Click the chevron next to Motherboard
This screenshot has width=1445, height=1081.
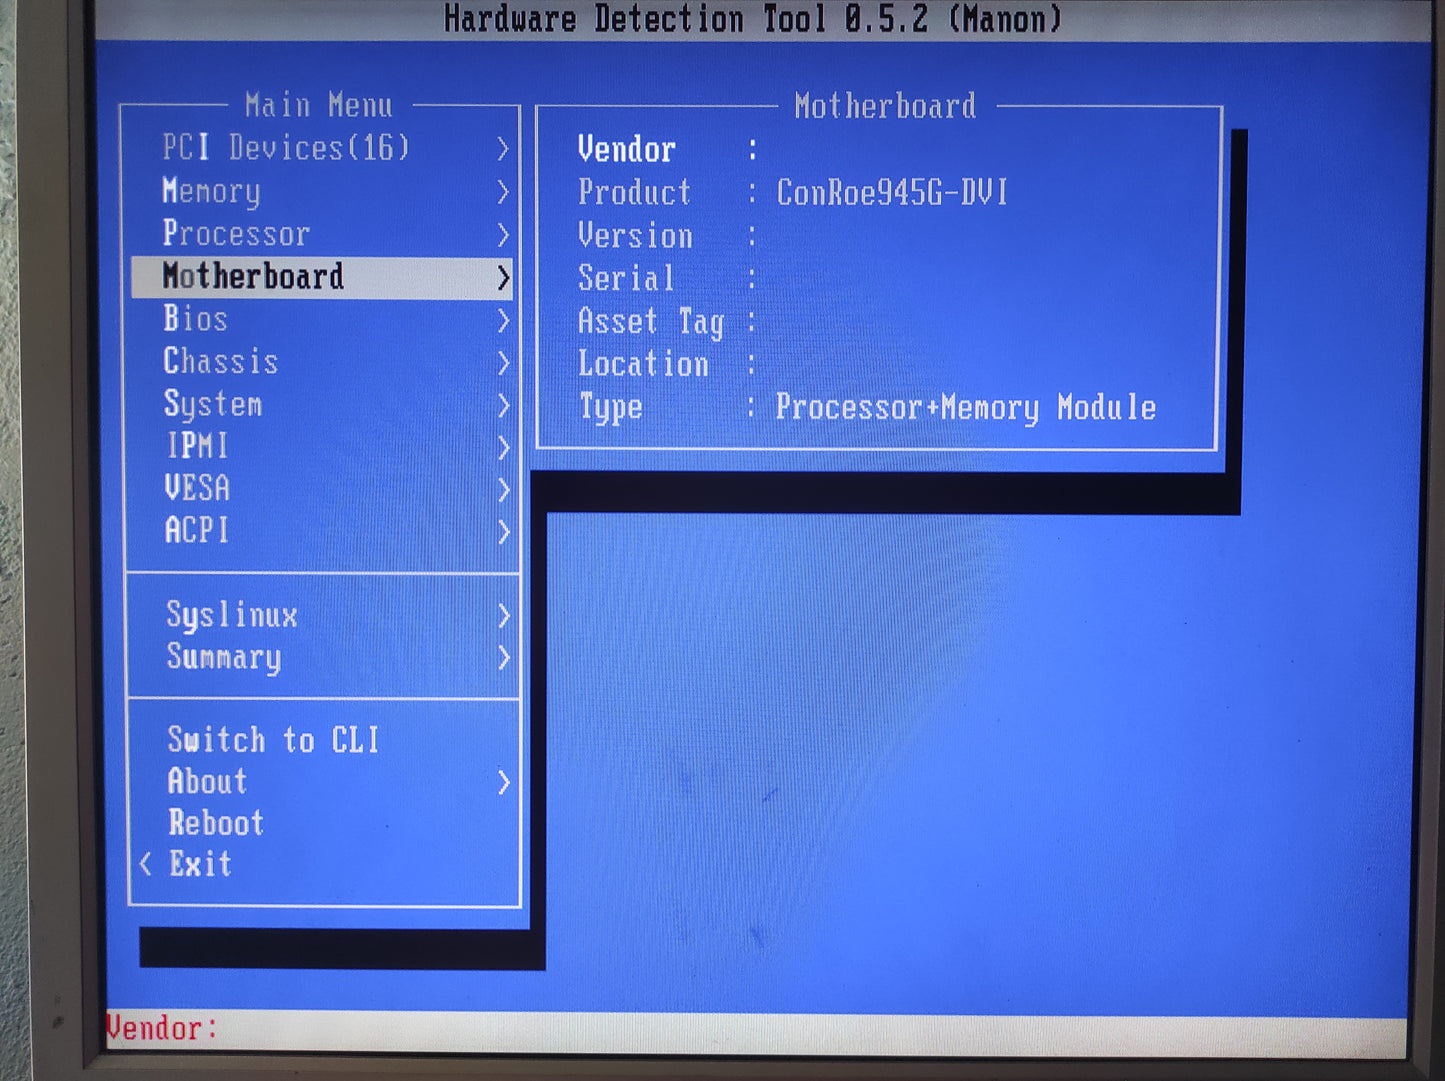click(x=503, y=278)
